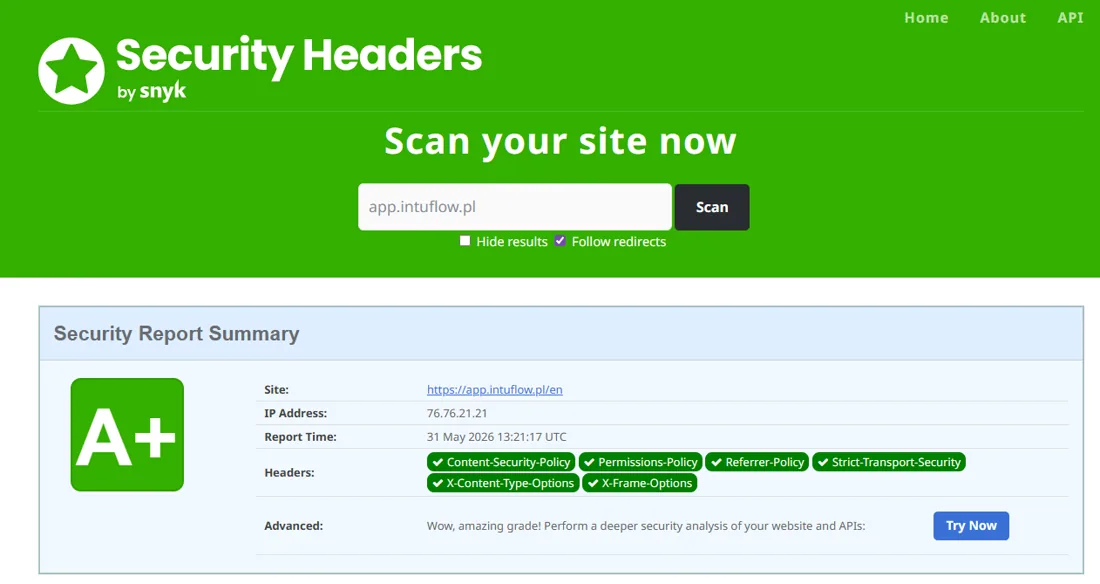Click the 'Scan your site now' heading
Image resolution: width=1100 pixels, height=584 pixels.
tap(561, 142)
